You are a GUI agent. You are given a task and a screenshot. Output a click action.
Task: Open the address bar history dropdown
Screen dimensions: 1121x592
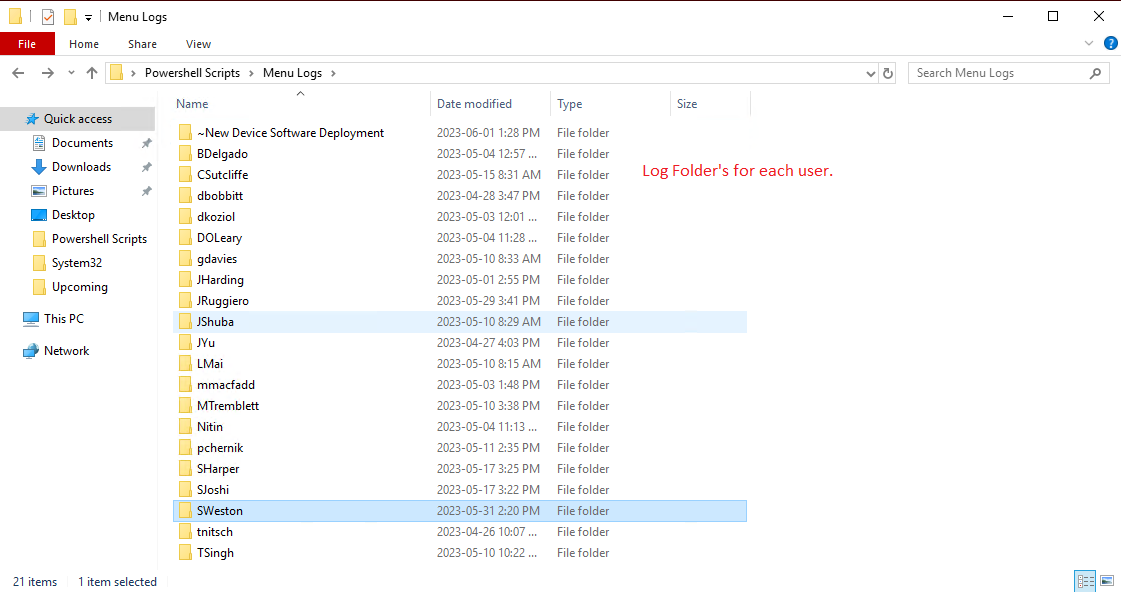pyautogui.click(x=869, y=72)
